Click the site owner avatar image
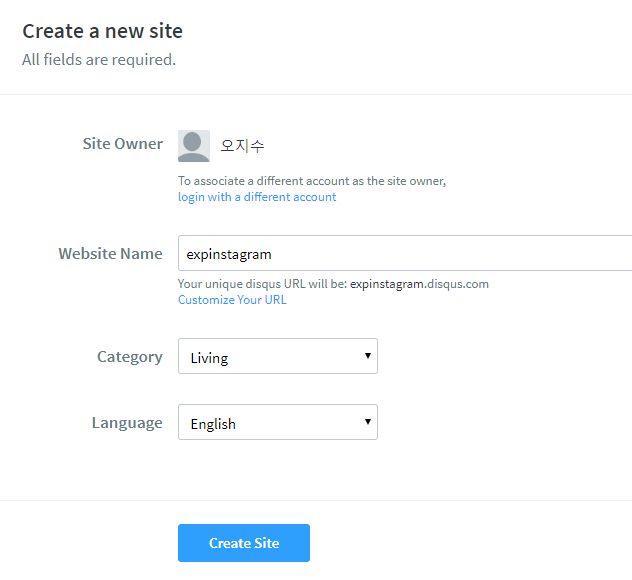This screenshot has width=632, height=580. tap(193, 146)
